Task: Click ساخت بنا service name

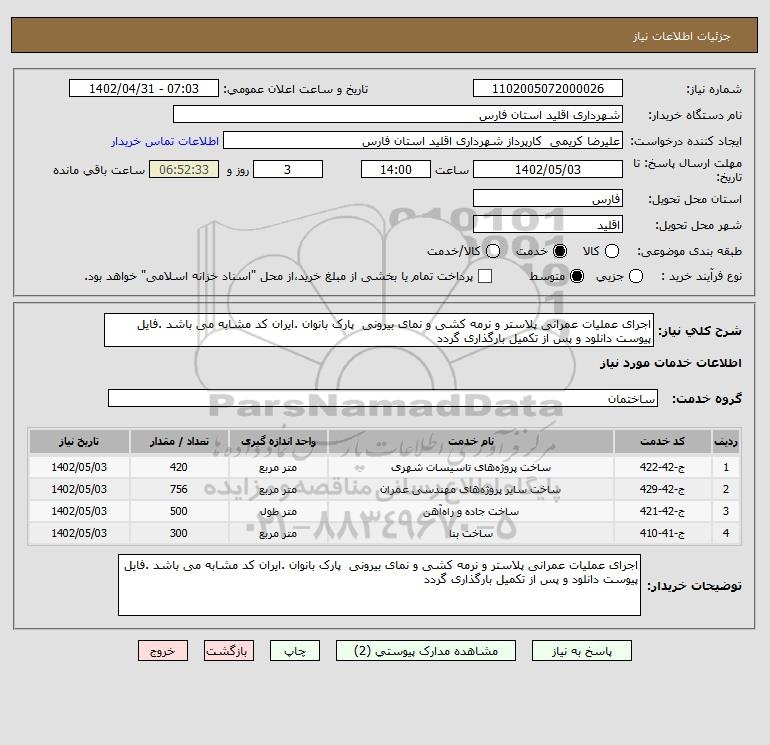Action: pyautogui.click(x=470, y=534)
